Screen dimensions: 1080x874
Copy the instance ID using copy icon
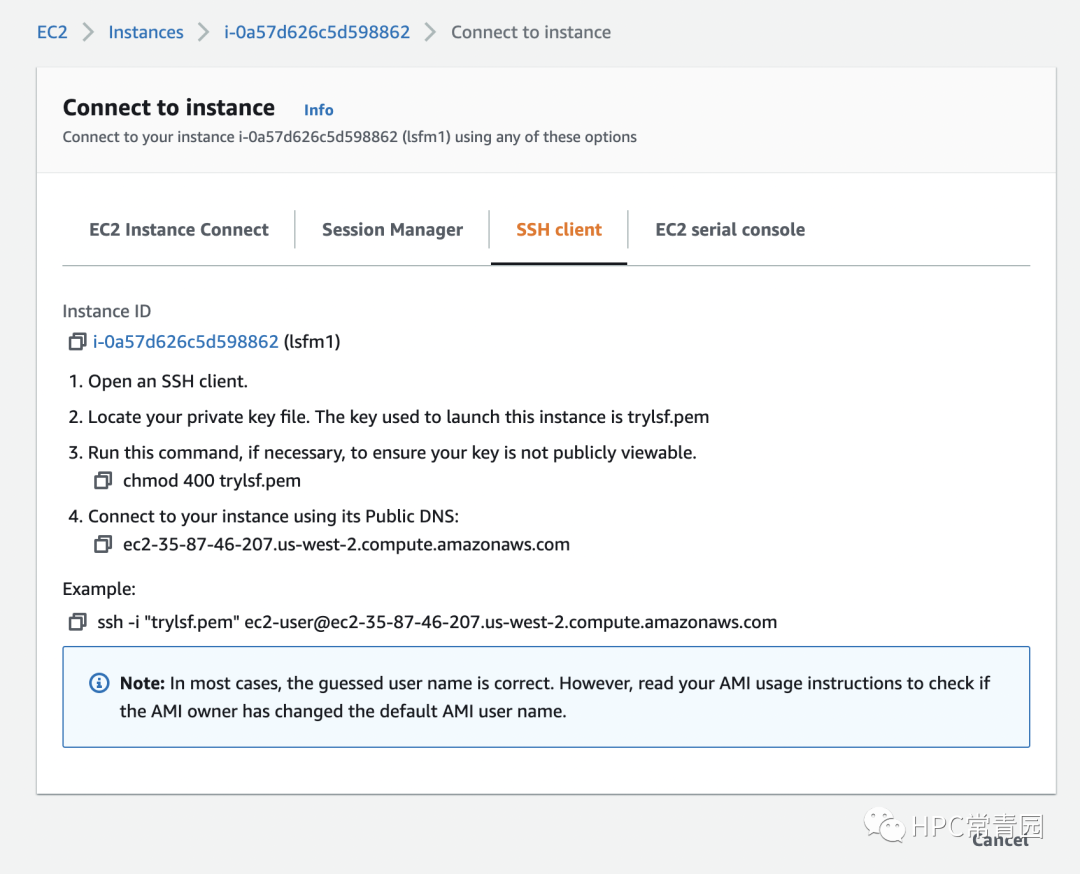[x=77, y=342]
